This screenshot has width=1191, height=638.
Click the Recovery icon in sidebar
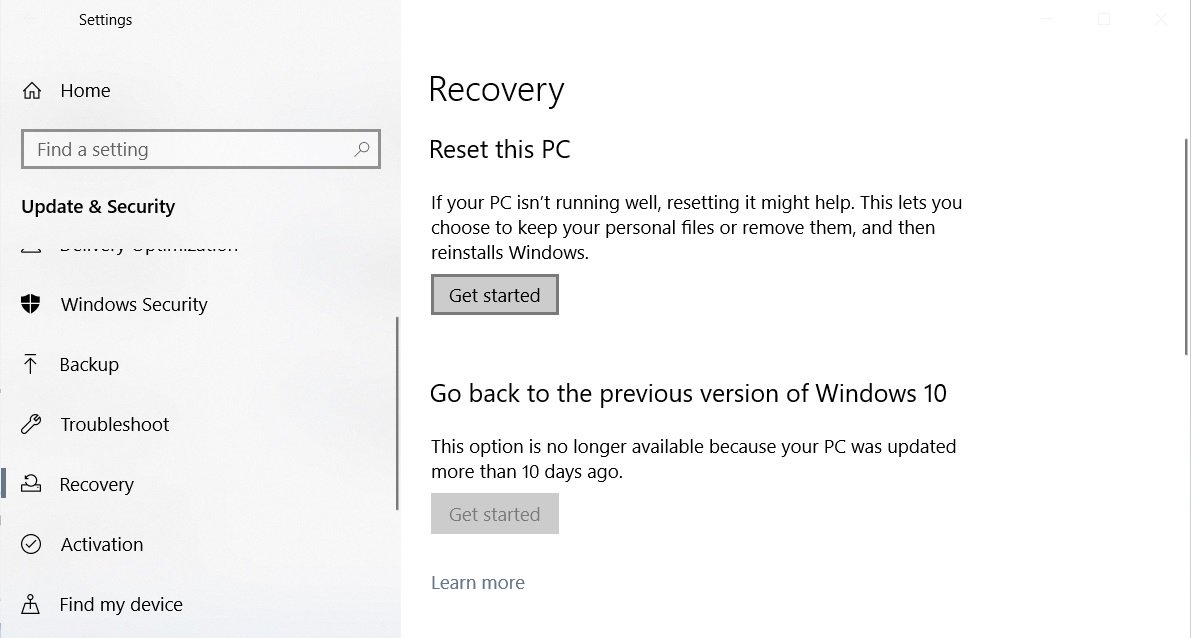(x=31, y=485)
